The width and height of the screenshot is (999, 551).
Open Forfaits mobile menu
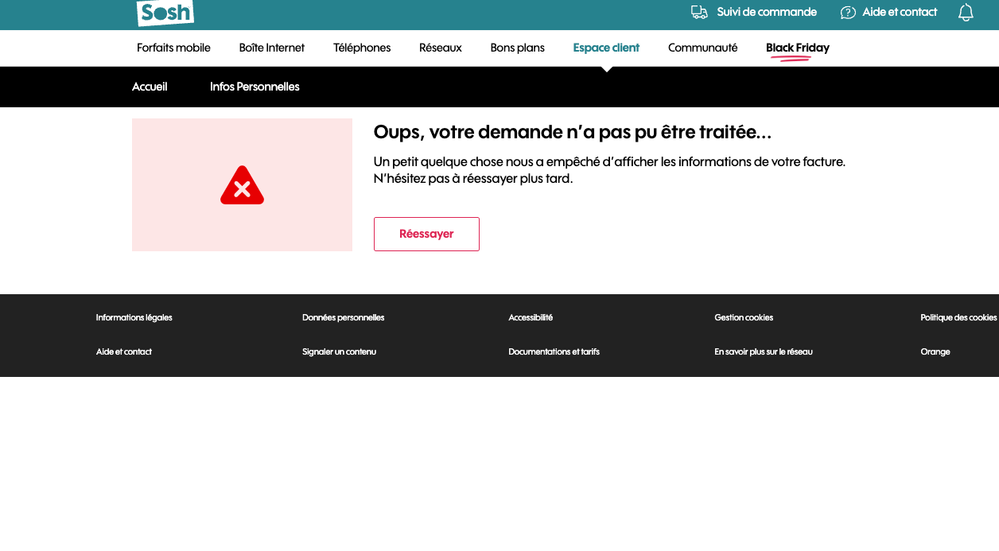pyautogui.click(x=173, y=48)
